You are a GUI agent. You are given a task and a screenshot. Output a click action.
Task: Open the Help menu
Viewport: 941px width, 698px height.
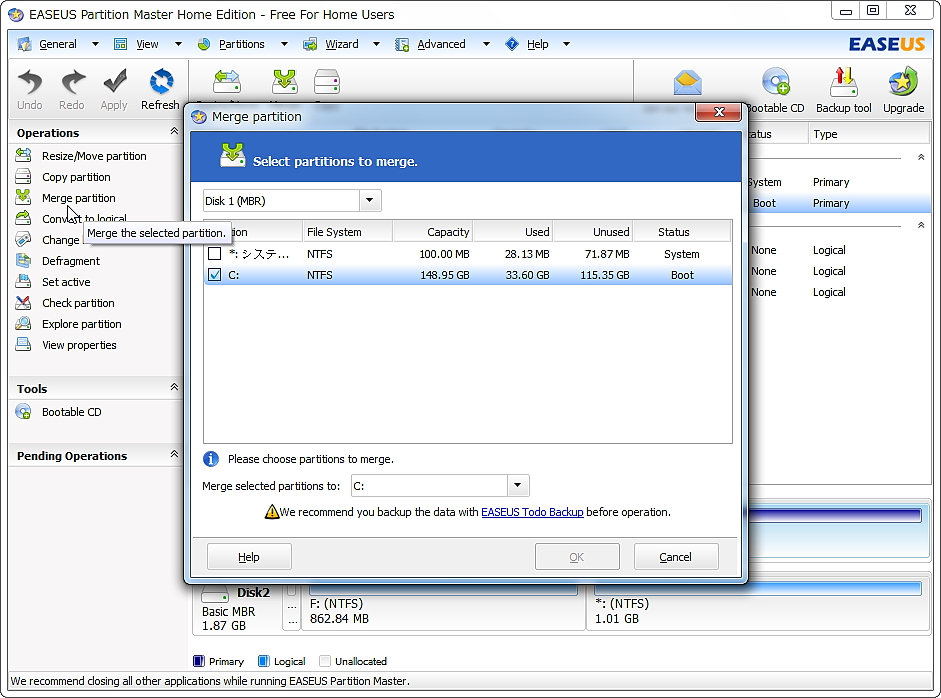(x=537, y=44)
